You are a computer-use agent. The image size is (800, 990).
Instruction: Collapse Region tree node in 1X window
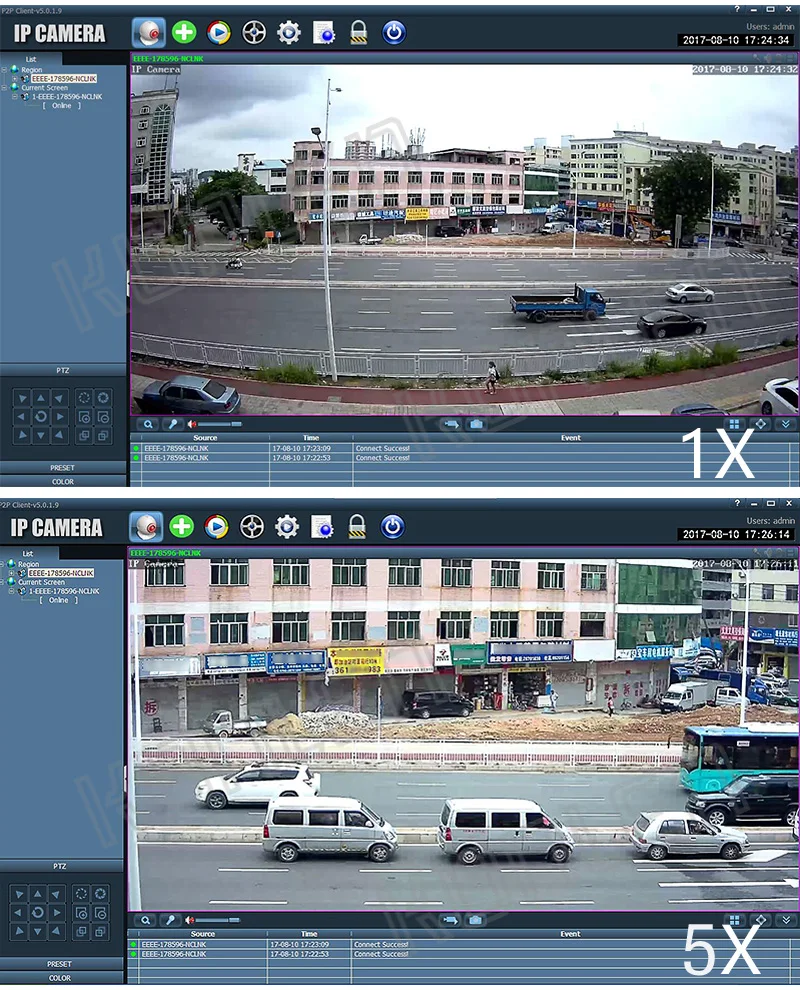point(4,69)
